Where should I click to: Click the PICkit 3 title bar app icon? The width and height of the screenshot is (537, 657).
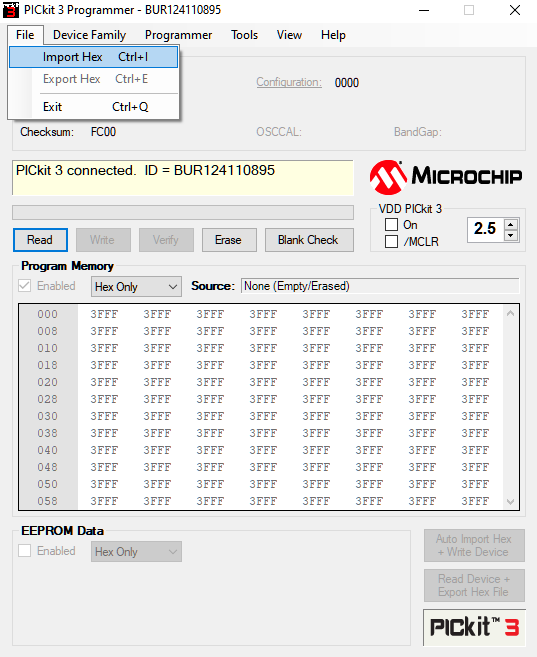10,10
